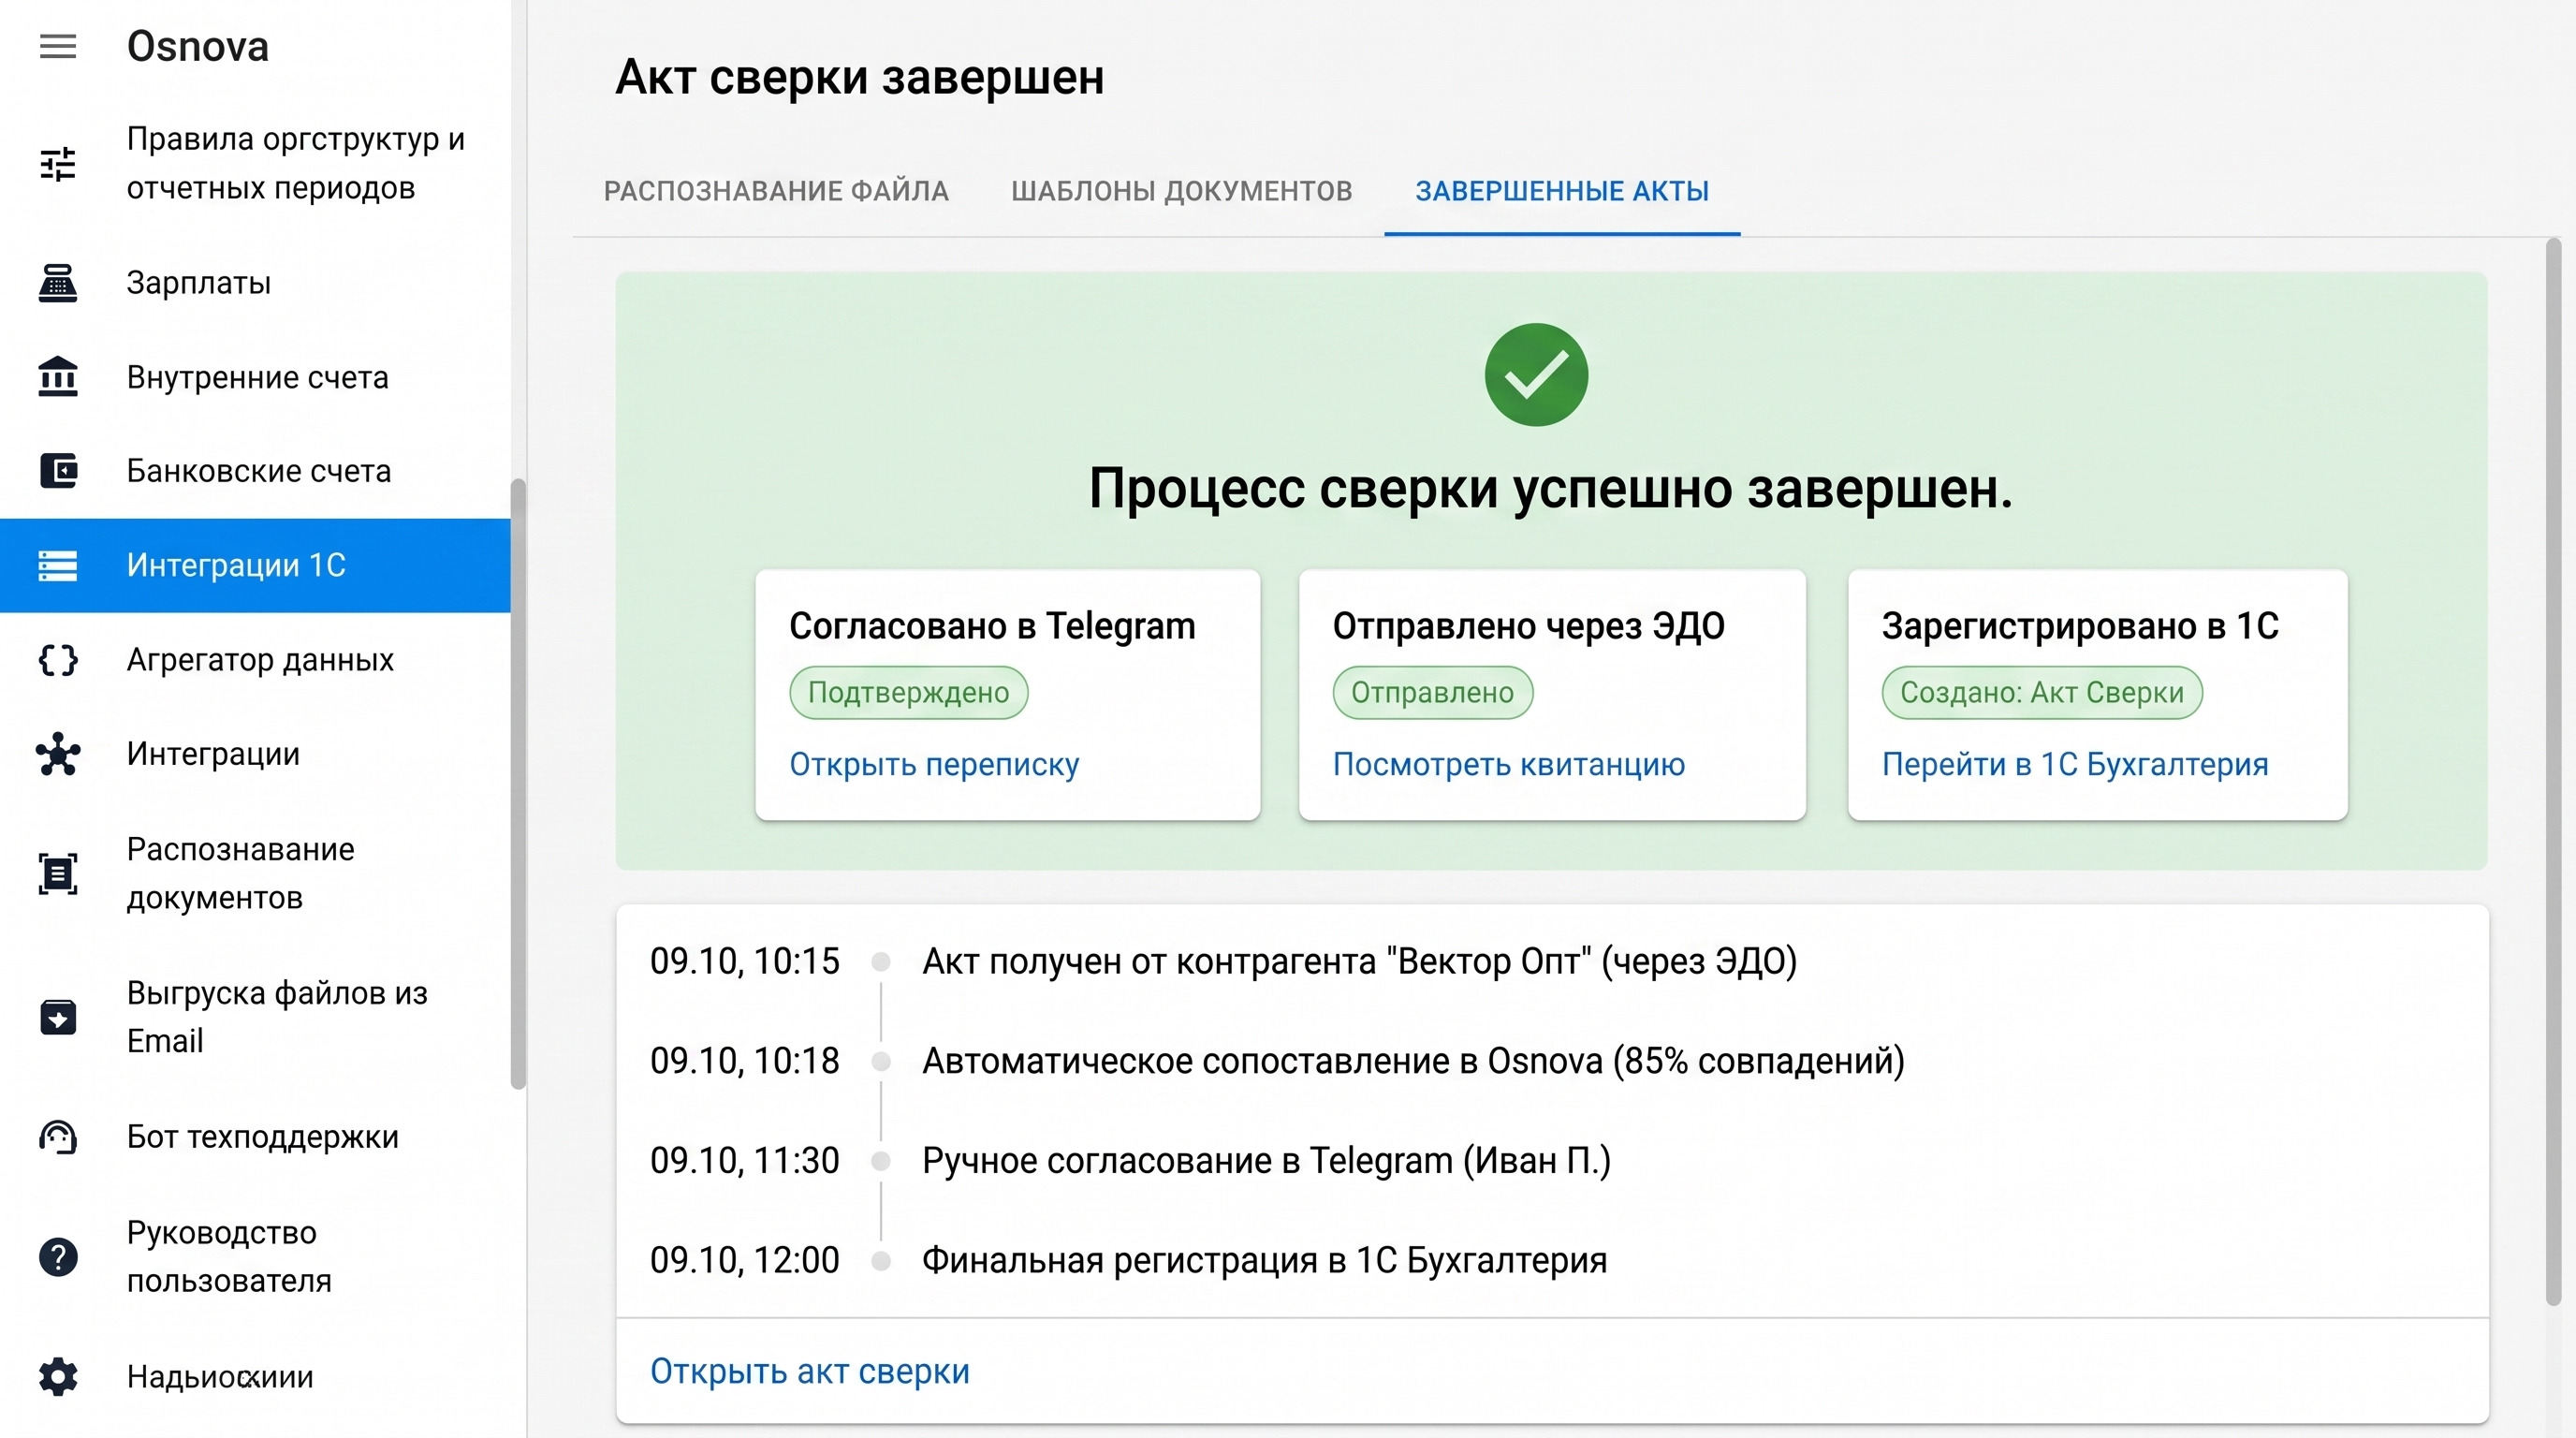Click Перейти в 1С Бухгалтерия link

tap(2075, 764)
